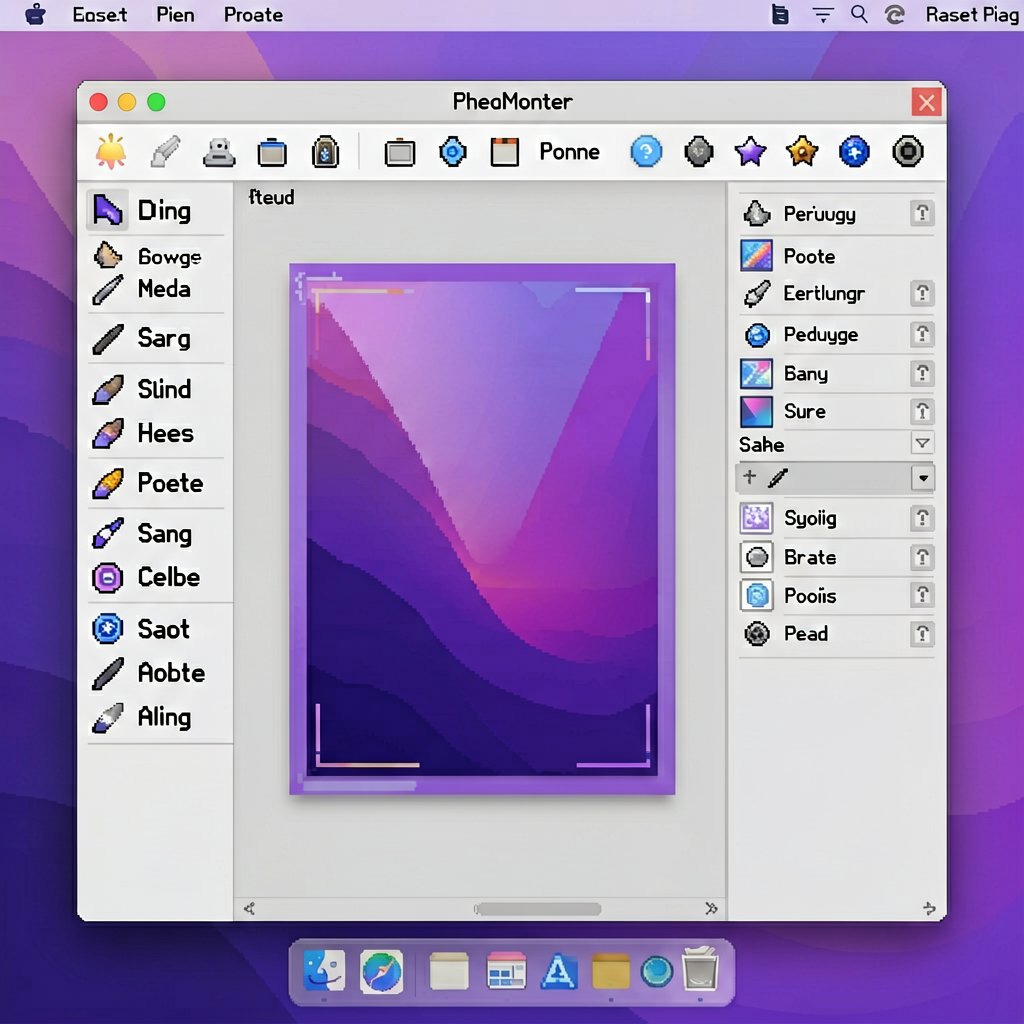Expand the Sahe section triangle
The width and height of the screenshot is (1024, 1024).
click(x=922, y=443)
